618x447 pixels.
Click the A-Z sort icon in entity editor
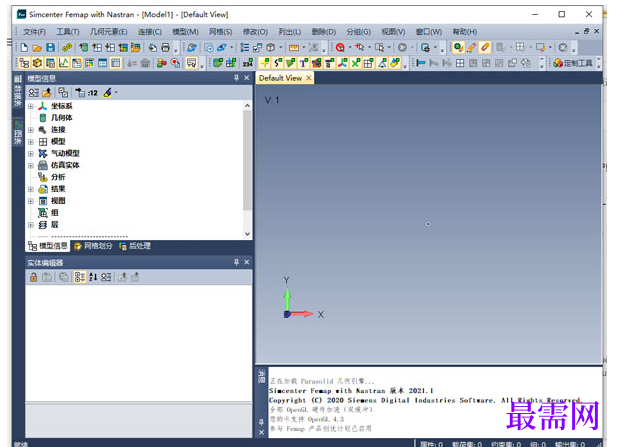coord(93,277)
